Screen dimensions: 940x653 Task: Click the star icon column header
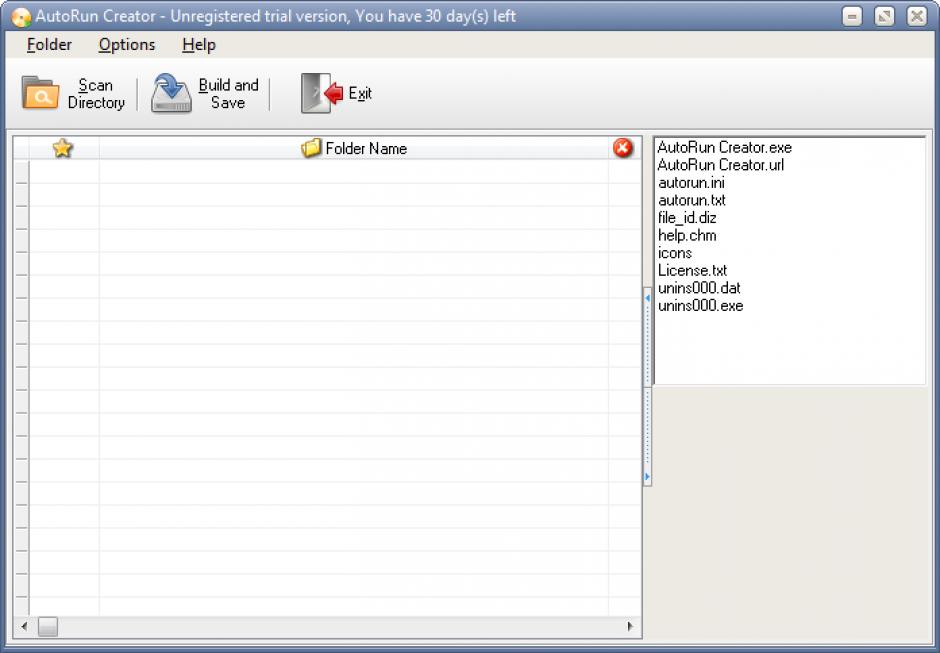pos(62,148)
